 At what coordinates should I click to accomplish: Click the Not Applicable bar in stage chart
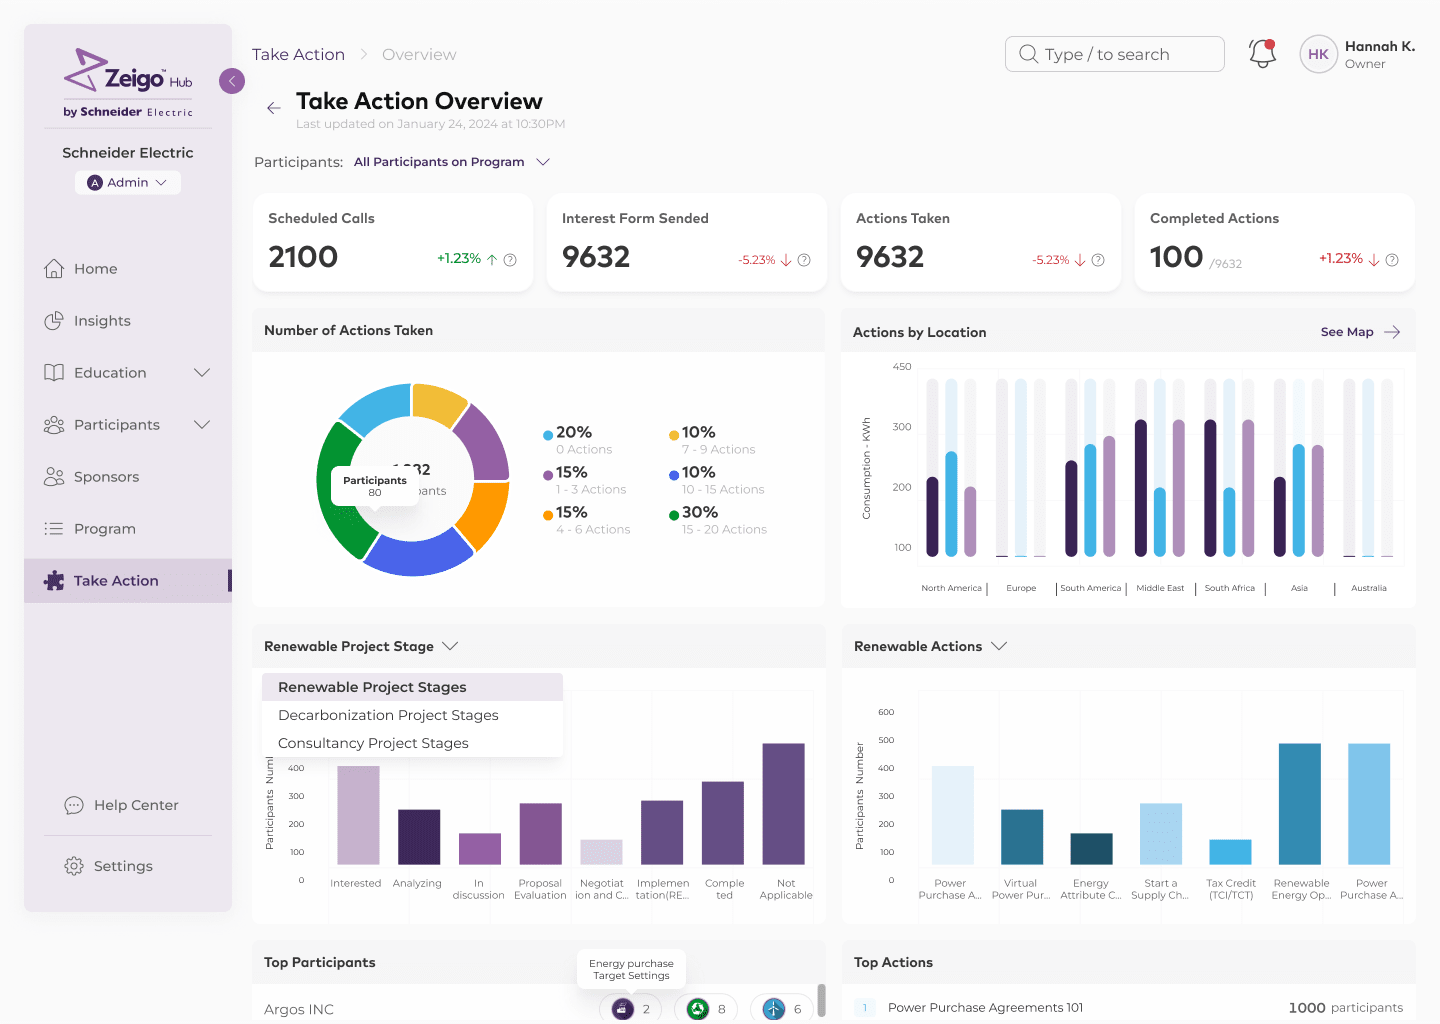click(x=783, y=803)
